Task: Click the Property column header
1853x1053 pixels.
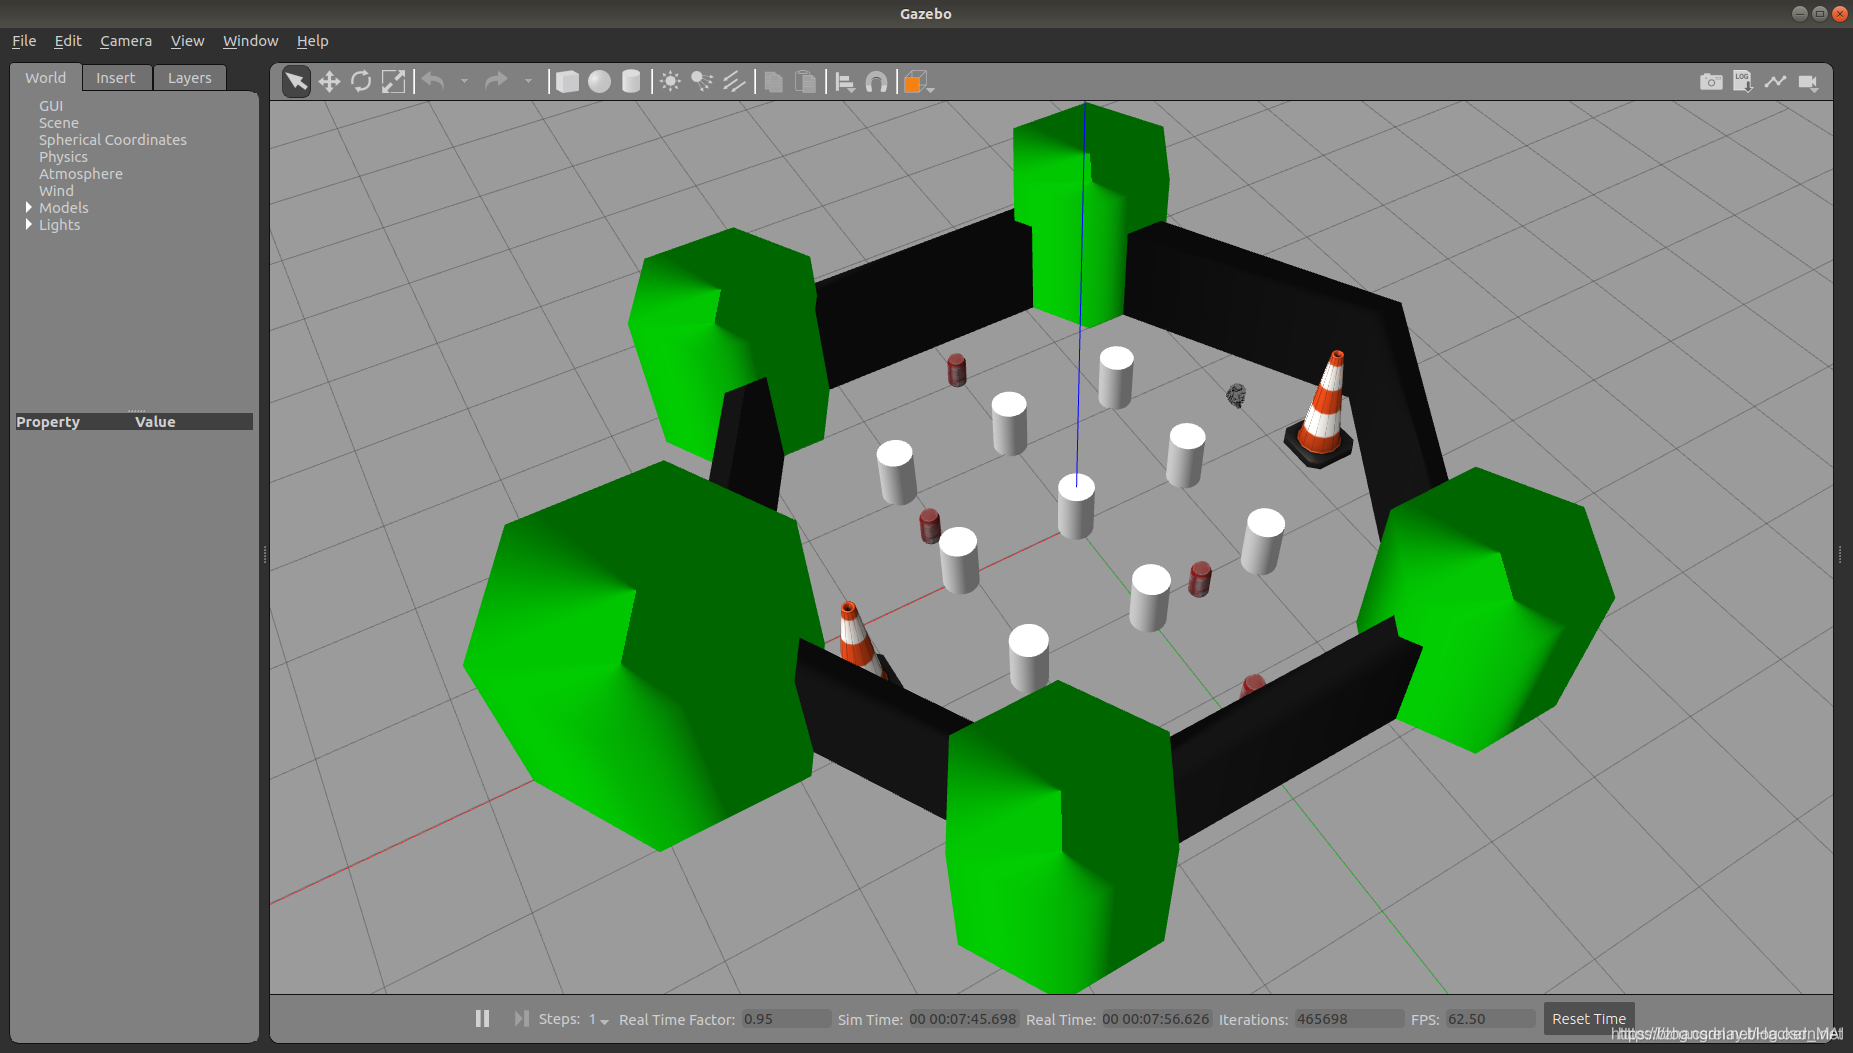Action: click(x=48, y=422)
